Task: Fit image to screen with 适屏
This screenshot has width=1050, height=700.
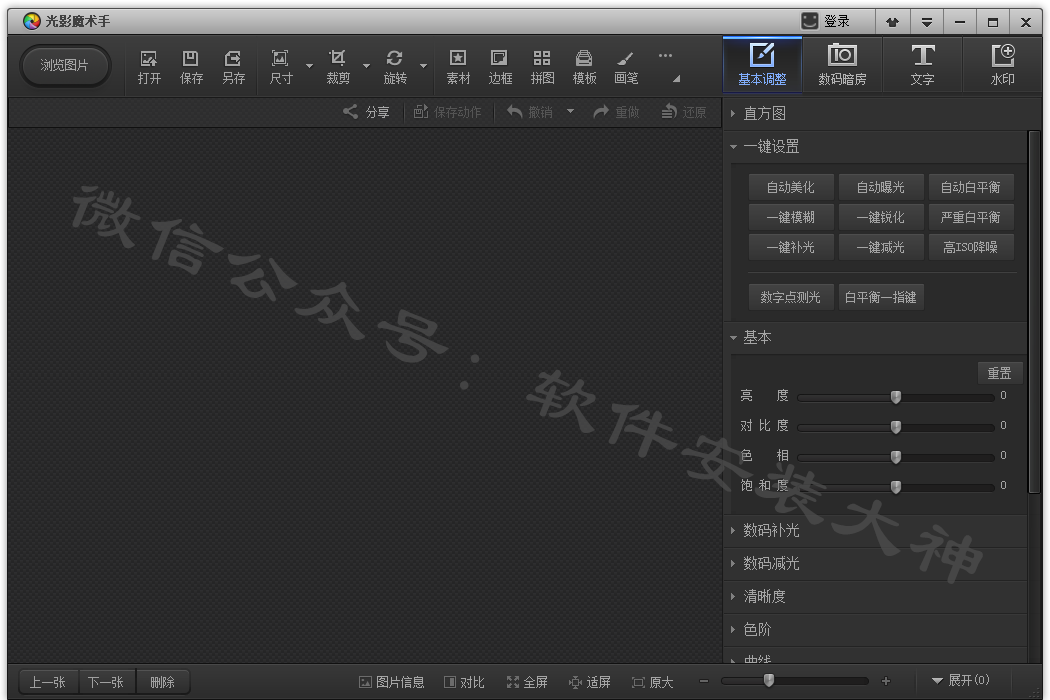Action: (590, 682)
